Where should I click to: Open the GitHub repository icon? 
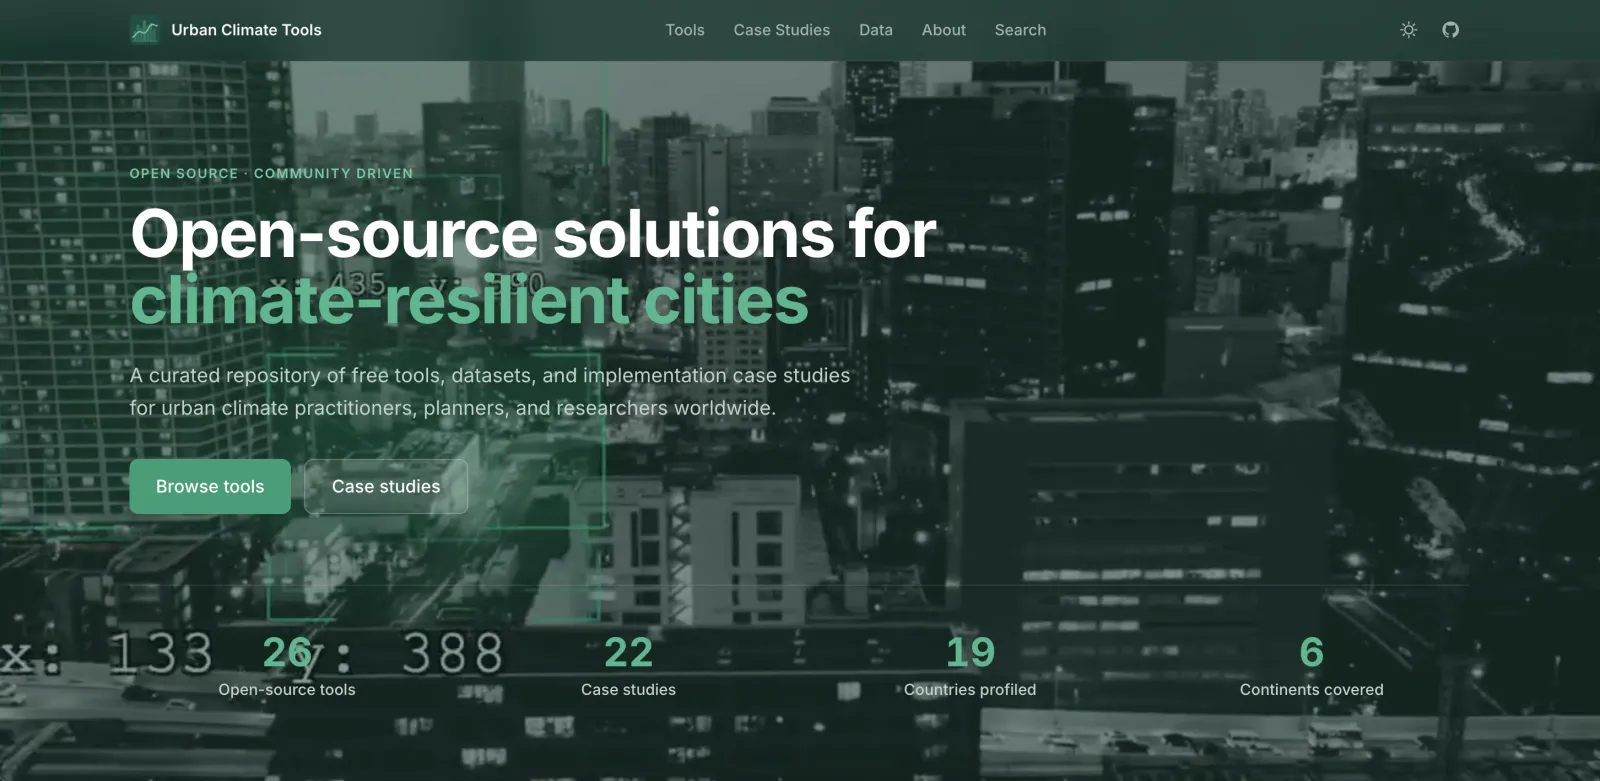pos(1451,30)
